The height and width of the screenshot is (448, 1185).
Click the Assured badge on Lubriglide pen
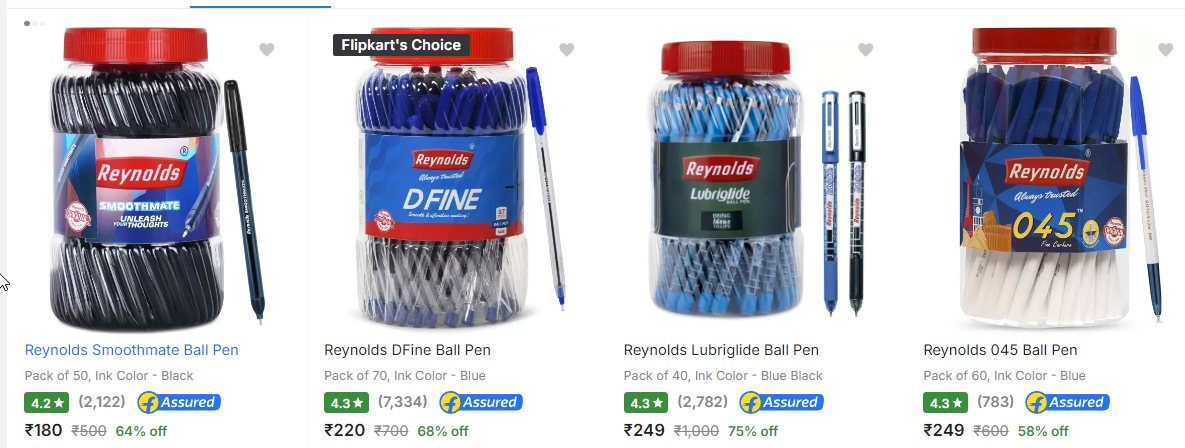pyautogui.click(x=781, y=403)
